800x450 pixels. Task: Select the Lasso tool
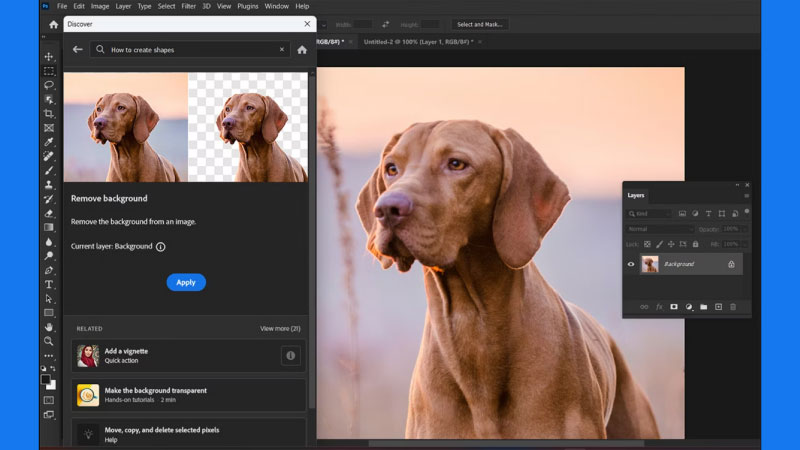(x=49, y=85)
